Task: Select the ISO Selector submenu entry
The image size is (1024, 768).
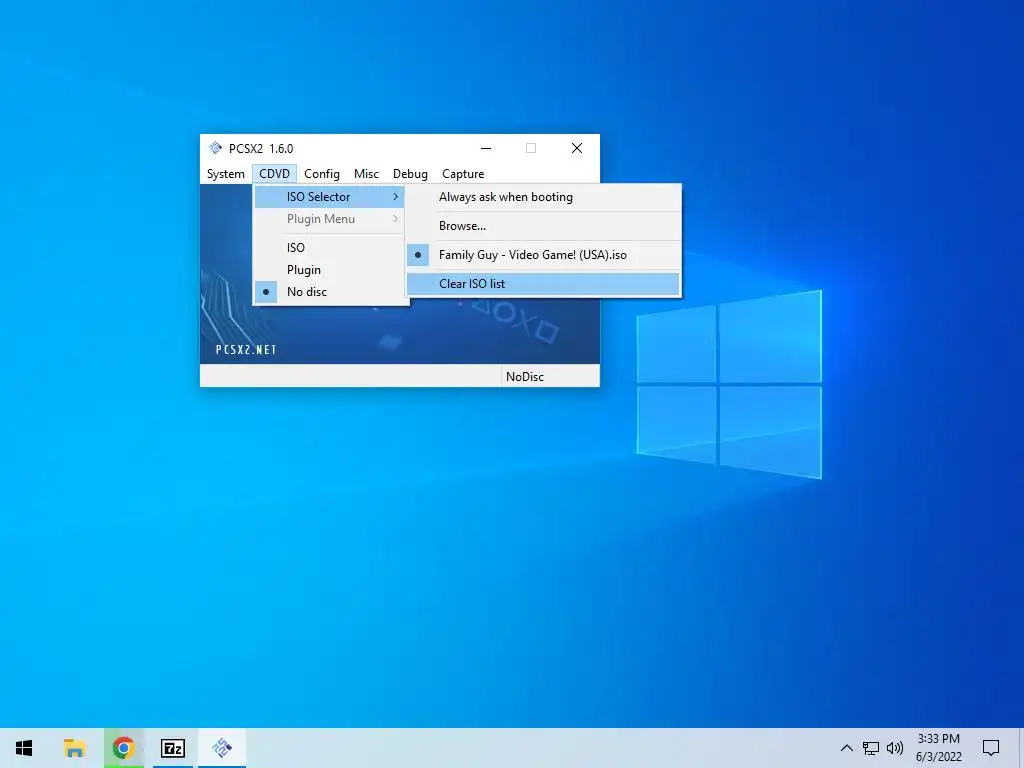Action: (329, 197)
